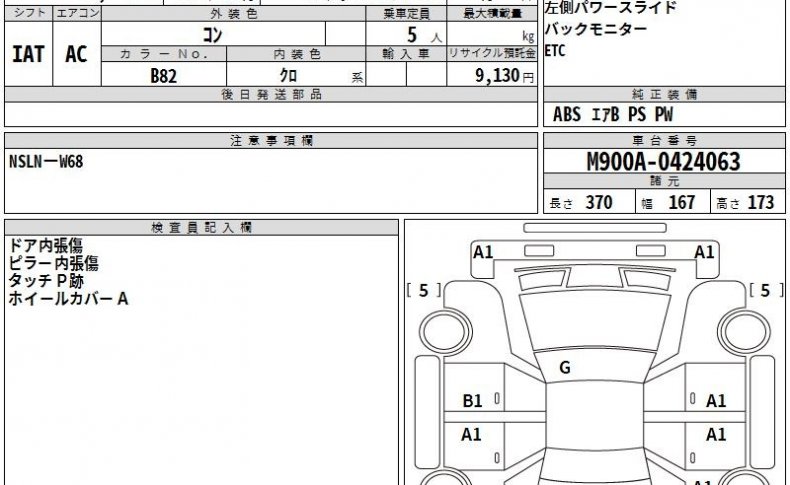The height and width of the screenshot is (485, 790).
Task: Click the 諸元 header
Action: (x=664, y=181)
